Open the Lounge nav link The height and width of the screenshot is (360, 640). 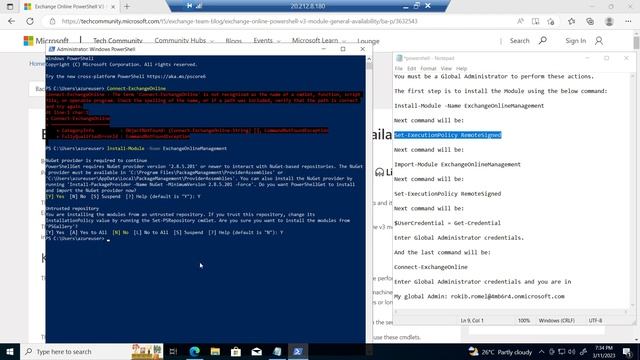coord(368,41)
